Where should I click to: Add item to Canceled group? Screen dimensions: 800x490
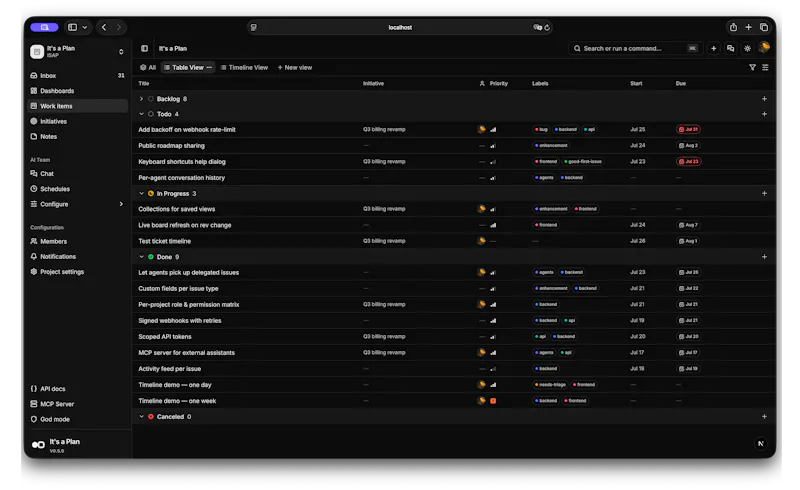764,417
